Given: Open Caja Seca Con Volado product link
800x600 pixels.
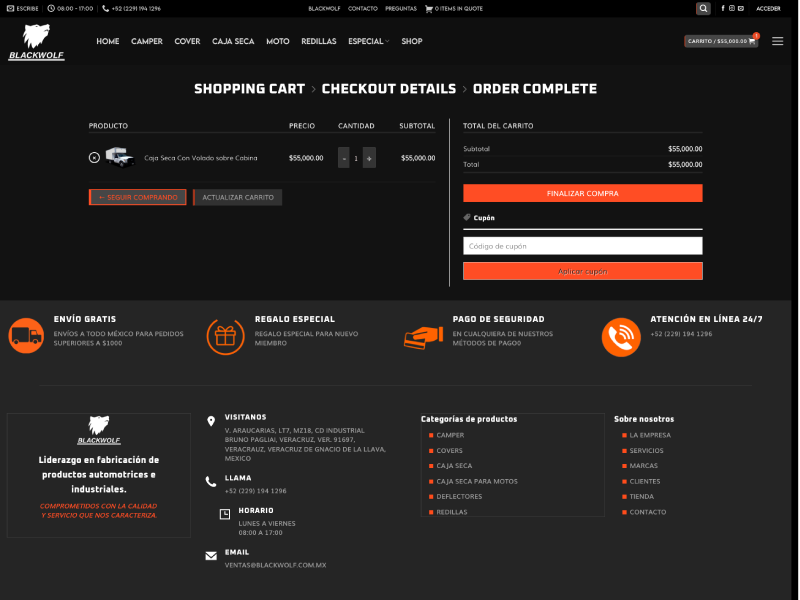Looking at the screenshot, I should tap(201, 158).
